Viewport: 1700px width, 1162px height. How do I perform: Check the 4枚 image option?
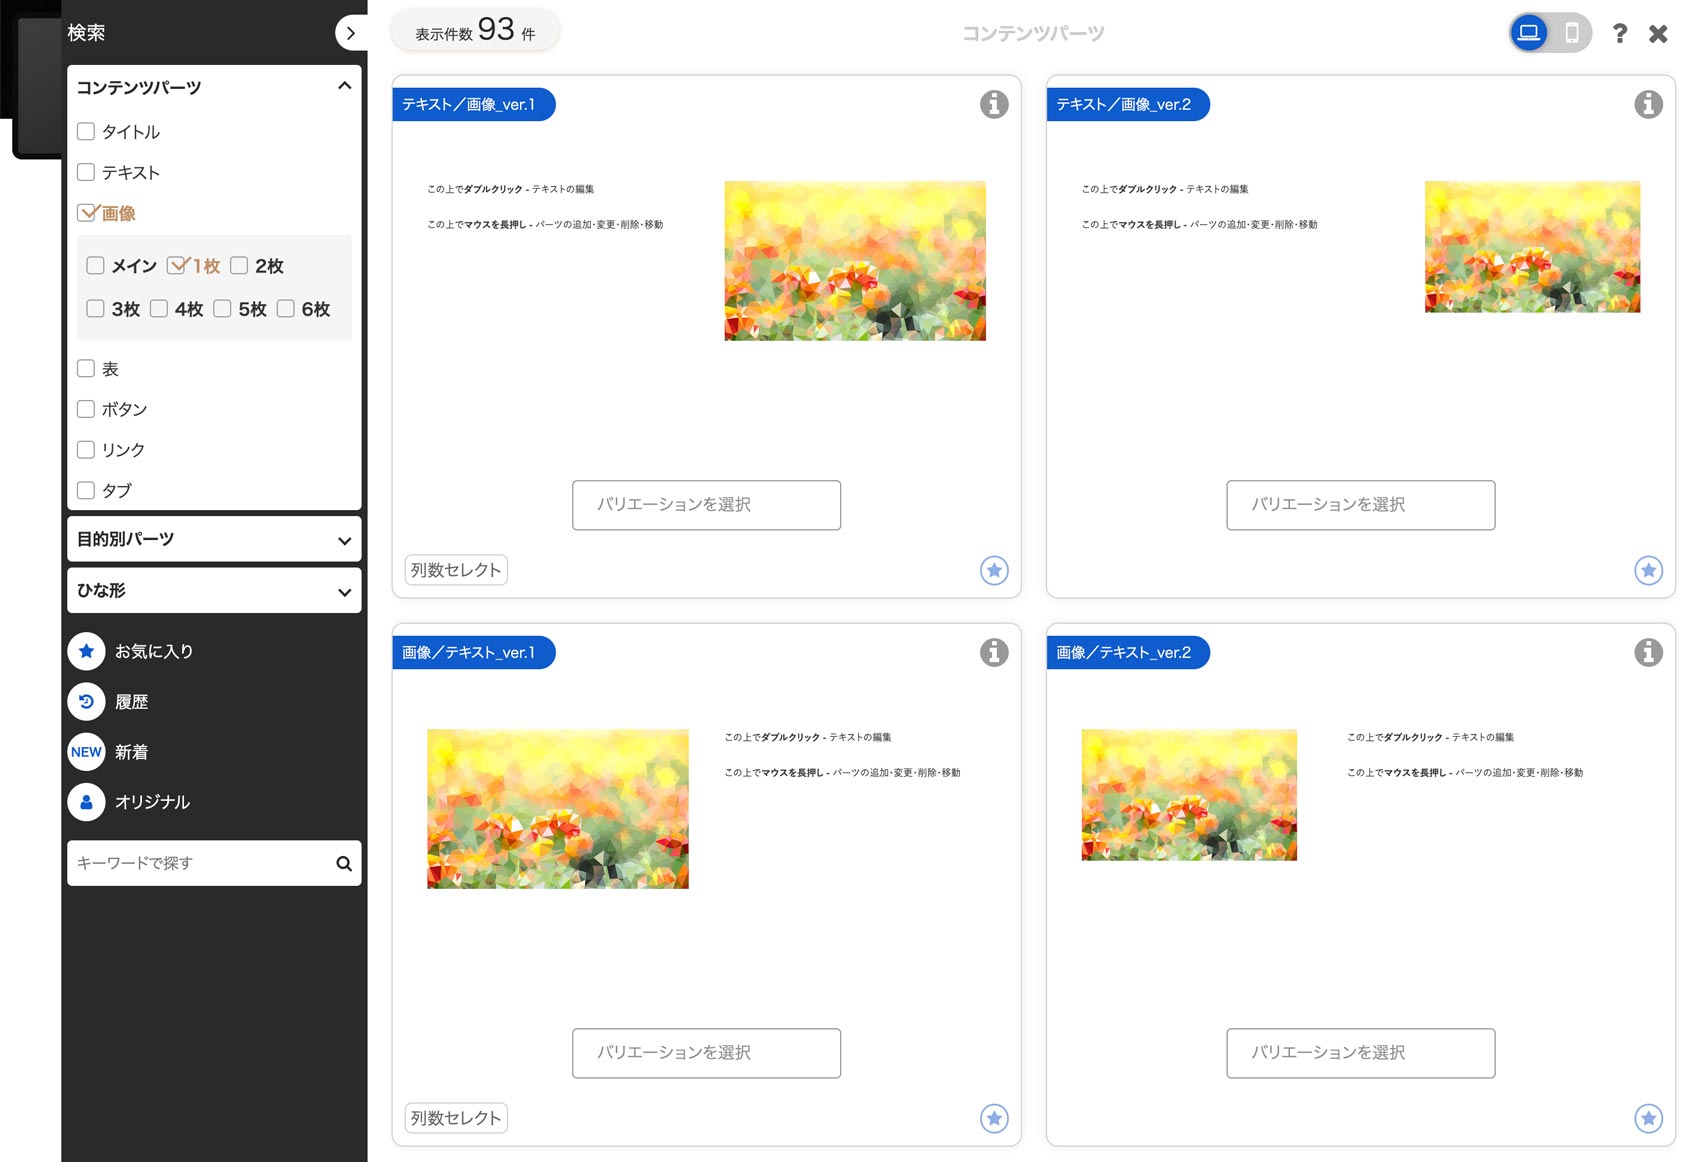pyautogui.click(x=158, y=308)
